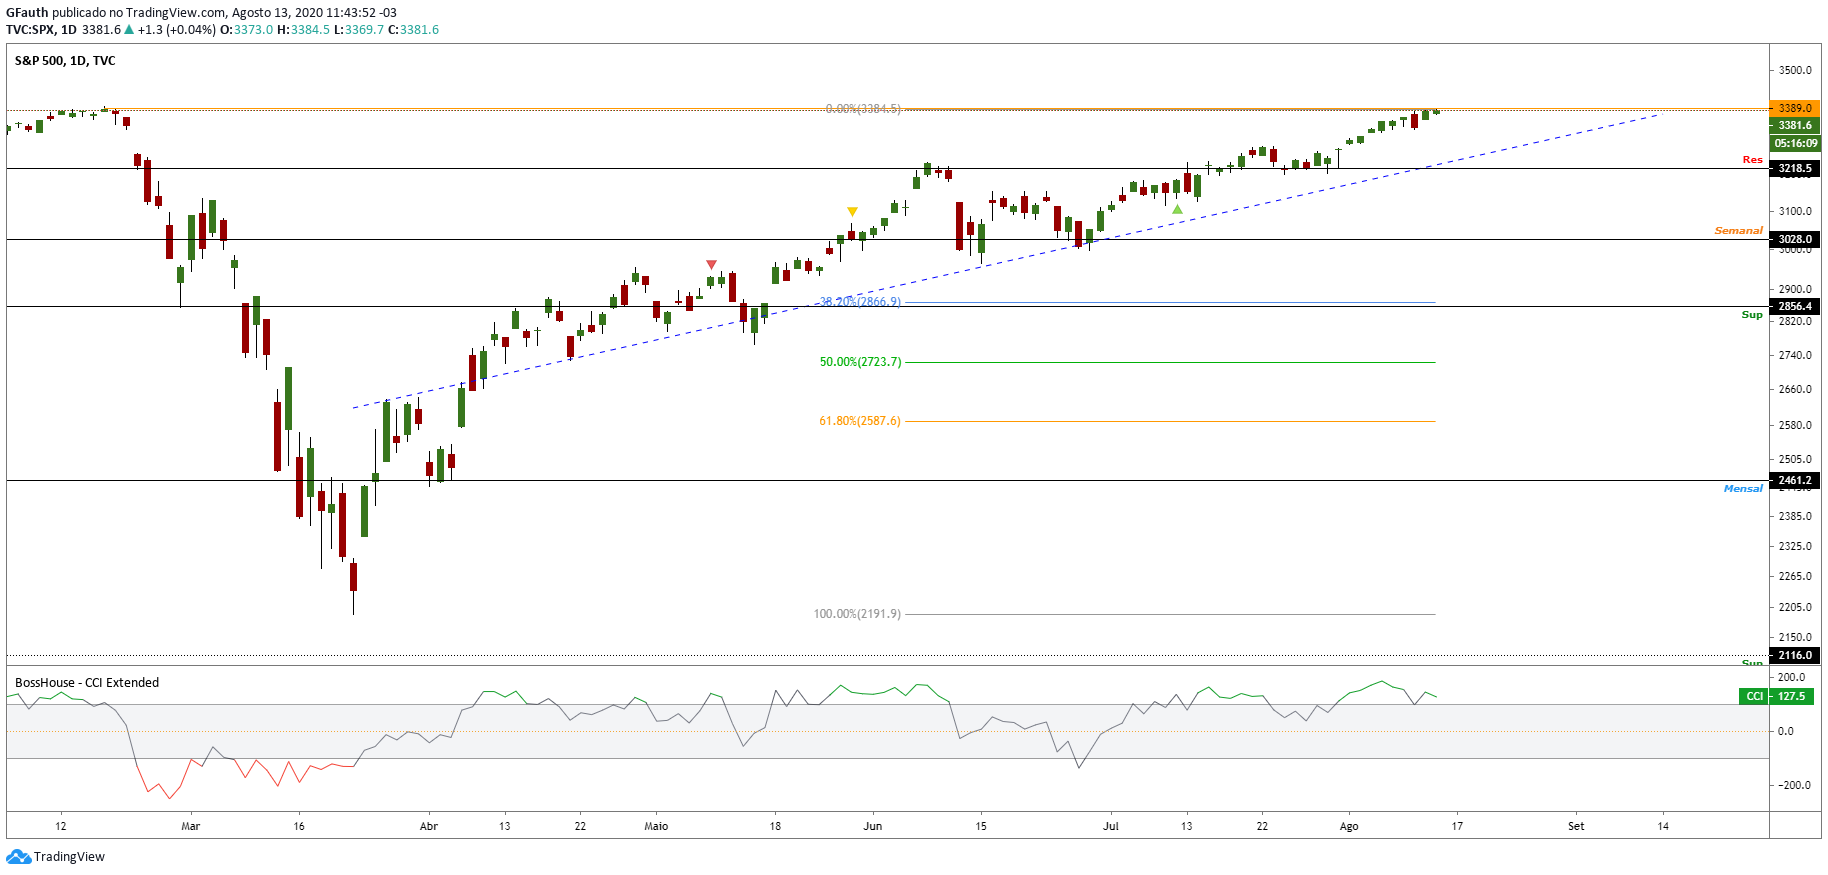Click the Ago date label on time axis
Image resolution: width=1828 pixels, height=875 pixels.
point(1349,826)
